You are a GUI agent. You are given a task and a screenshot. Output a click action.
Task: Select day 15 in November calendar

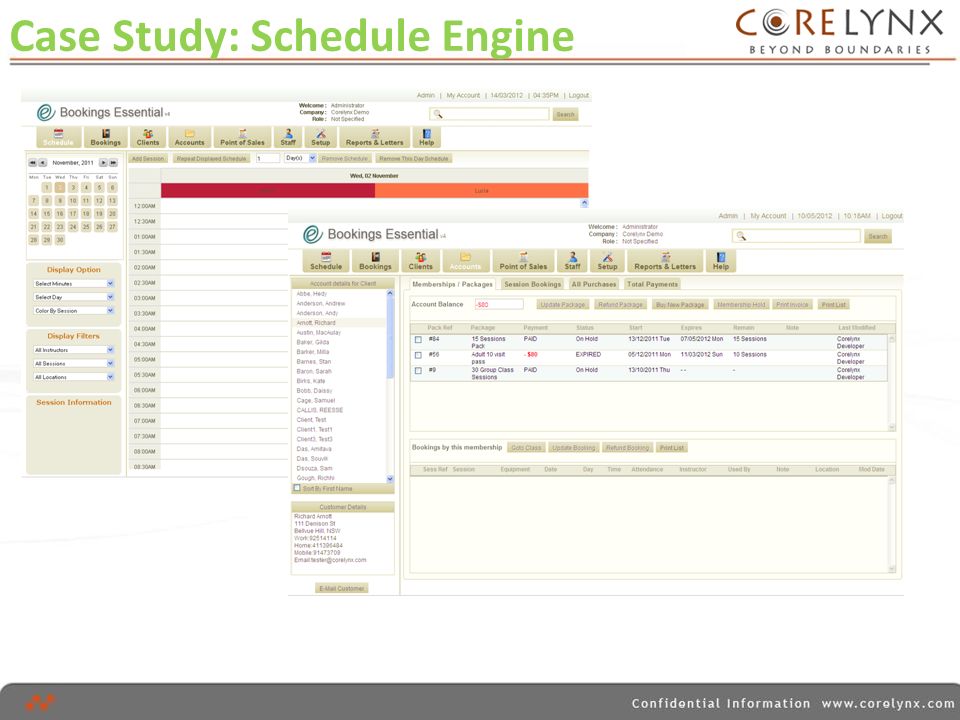(x=47, y=214)
